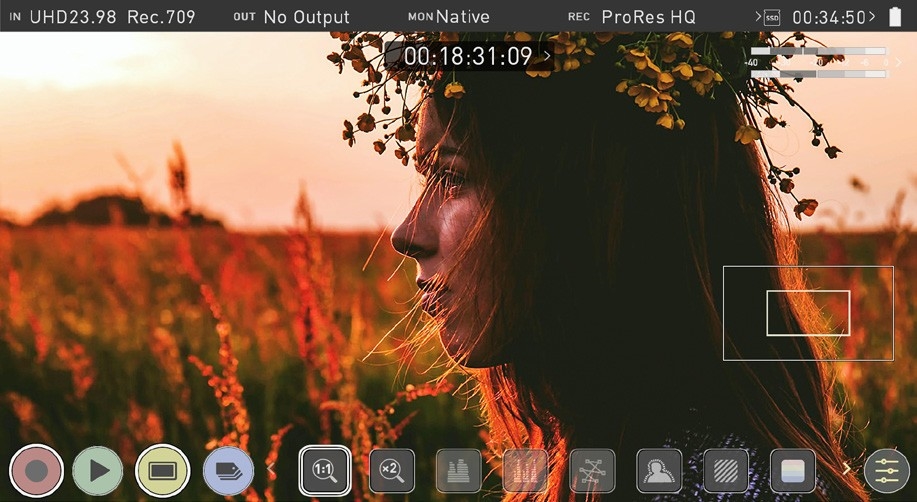Enable the x2 magnify zoom
This screenshot has height=502, width=917.
coord(392,470)
